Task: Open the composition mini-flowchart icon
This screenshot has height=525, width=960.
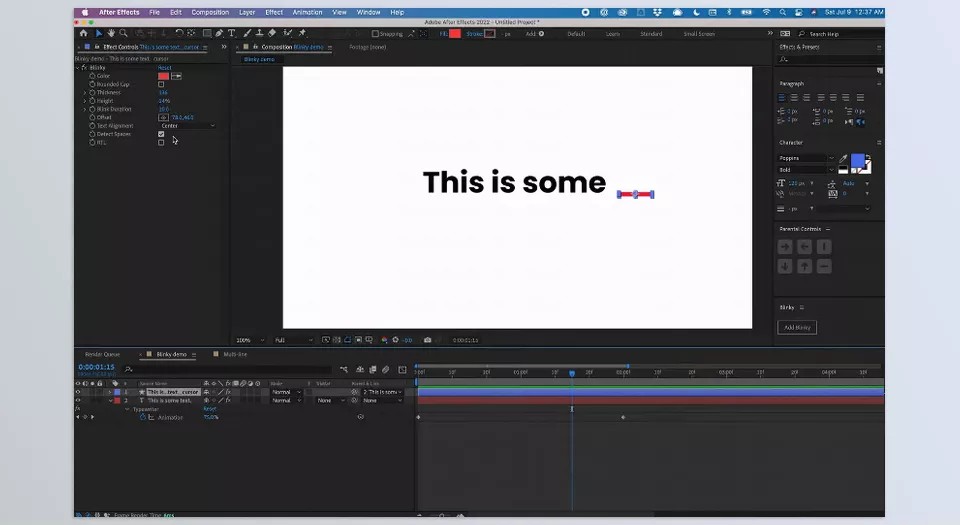Action: [x=343, y=370]
